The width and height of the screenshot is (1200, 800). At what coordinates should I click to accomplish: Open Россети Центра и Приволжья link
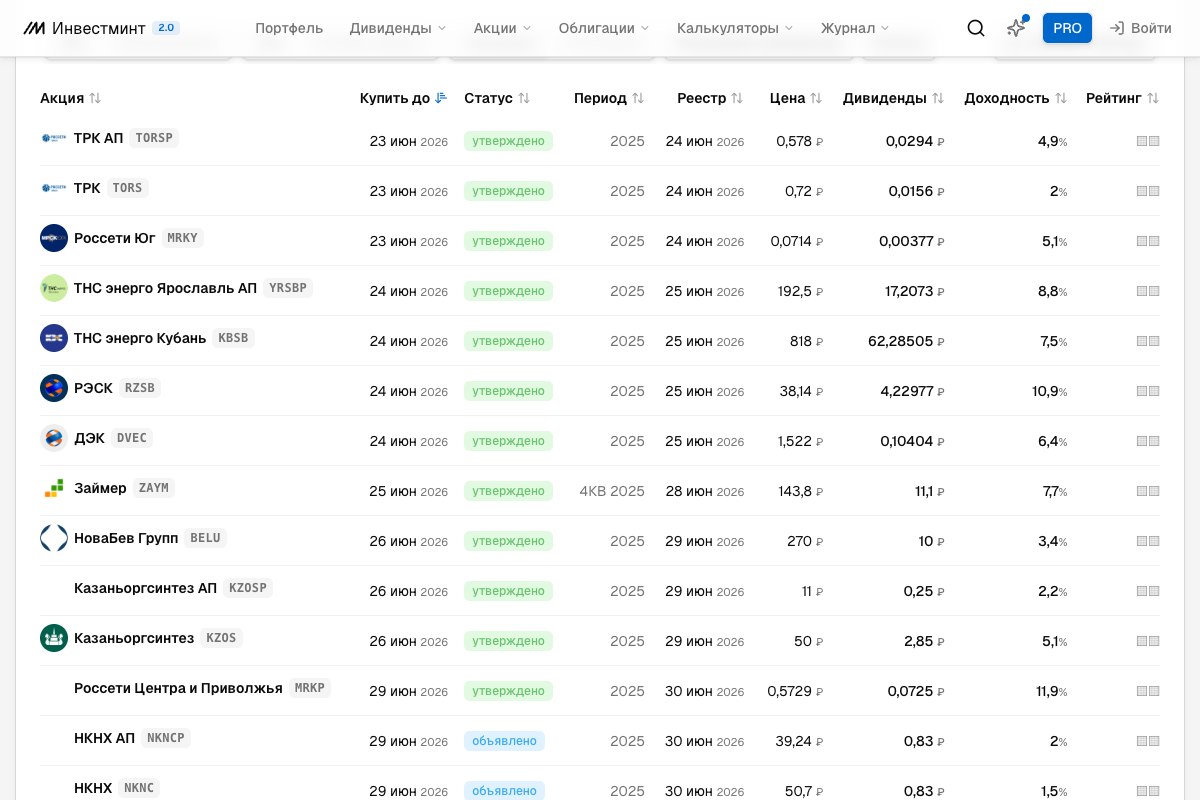coord(178,688)
